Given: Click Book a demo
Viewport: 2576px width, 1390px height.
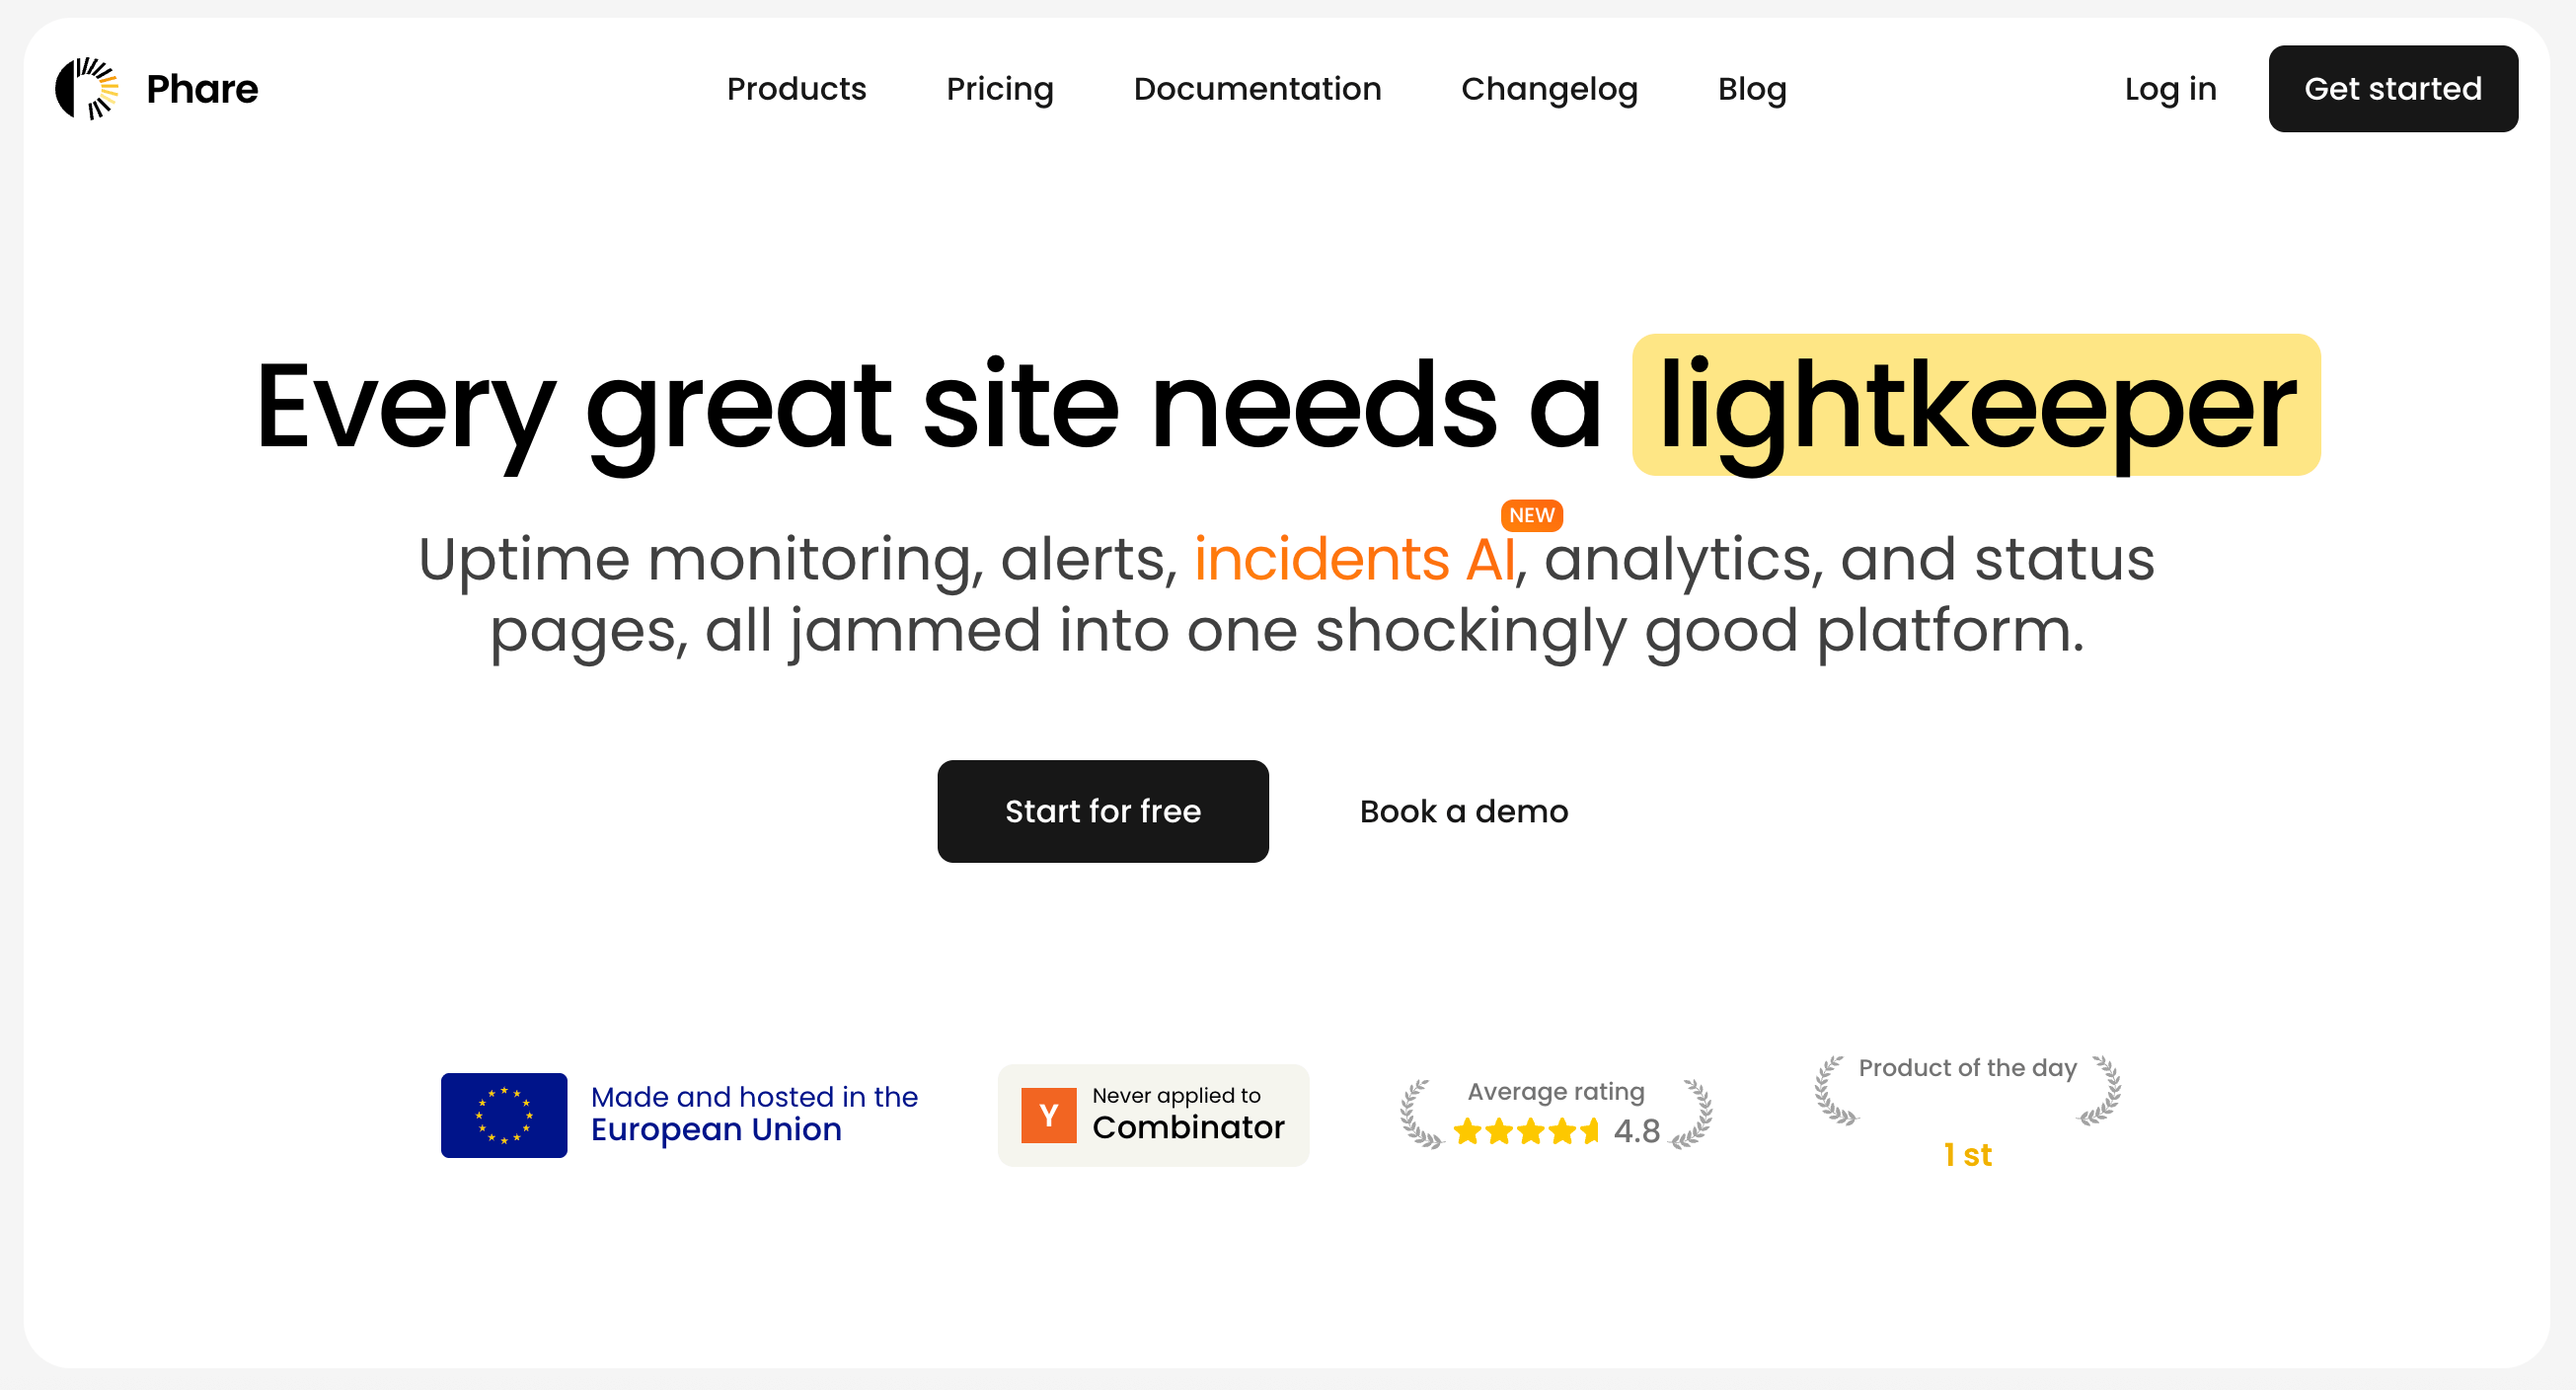Looking at the screenshot, I should pos(1464,811).
